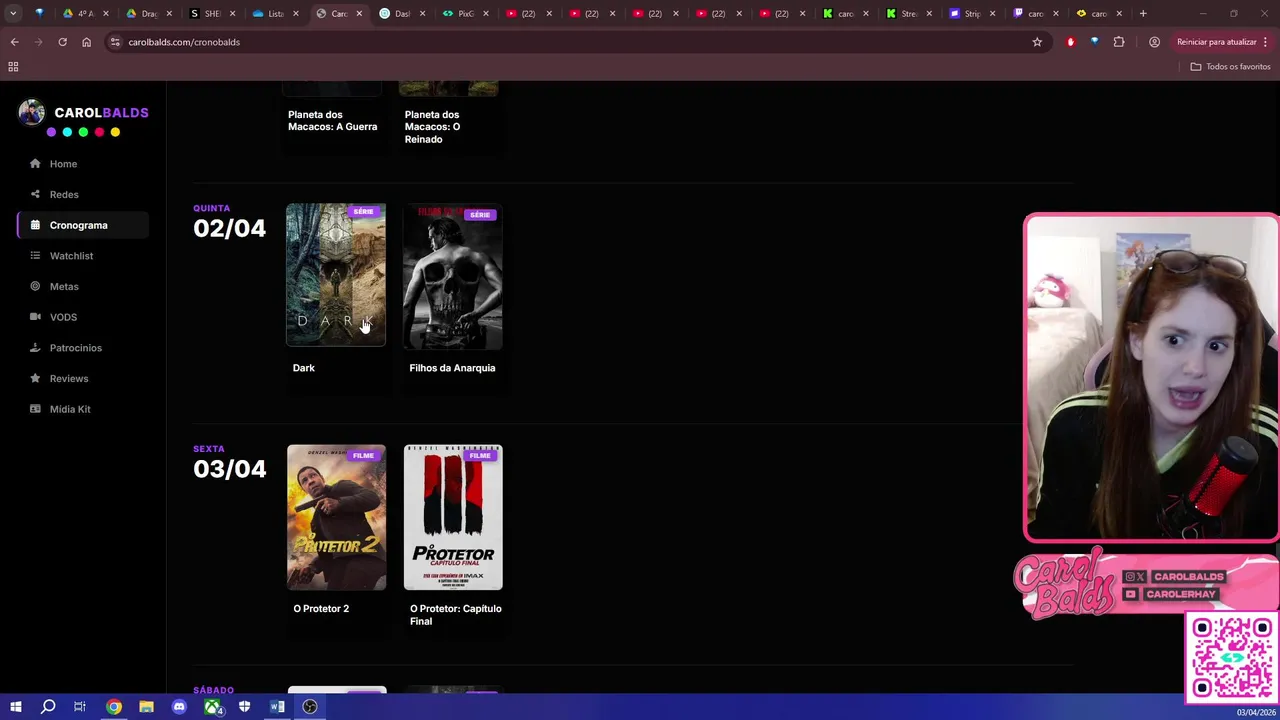This screenshot has width=1280, height=720.
Task: Open the Dark series poster
Action: [x=336, y=275]
